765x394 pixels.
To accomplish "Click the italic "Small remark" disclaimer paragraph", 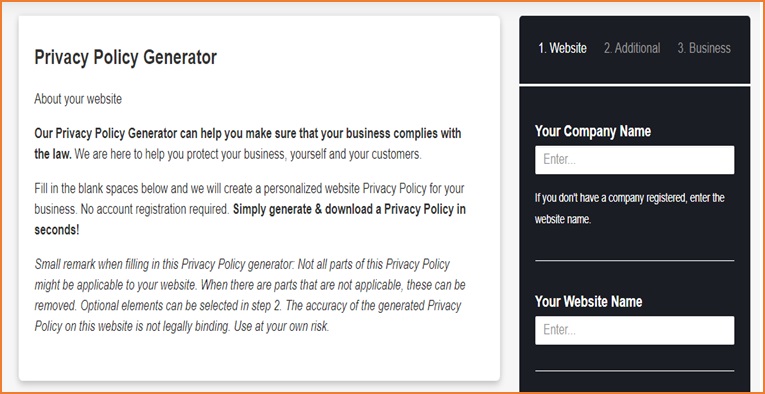I will click(250, 296).
